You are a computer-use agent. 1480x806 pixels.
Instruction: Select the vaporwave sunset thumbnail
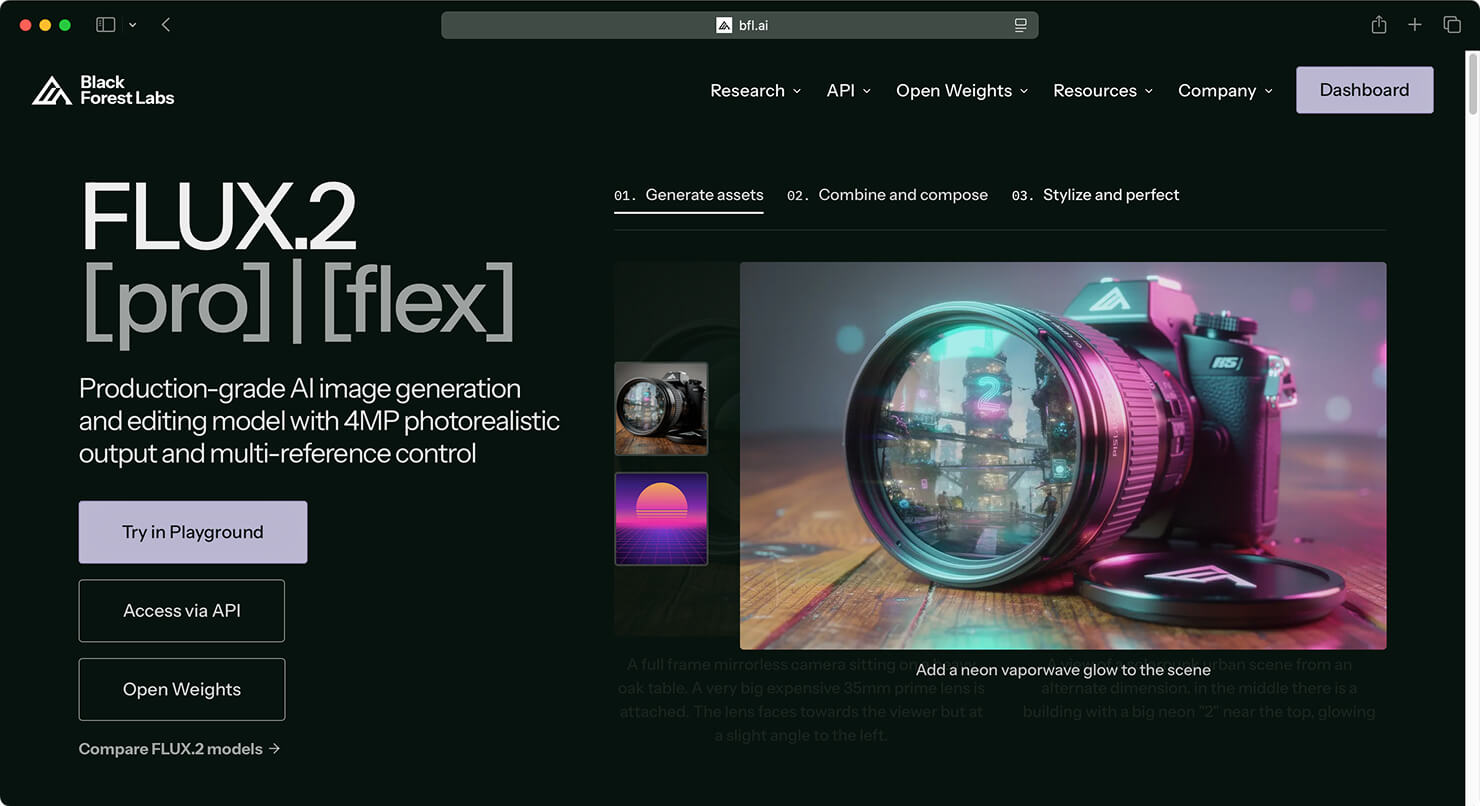click(x=661, y=518)
